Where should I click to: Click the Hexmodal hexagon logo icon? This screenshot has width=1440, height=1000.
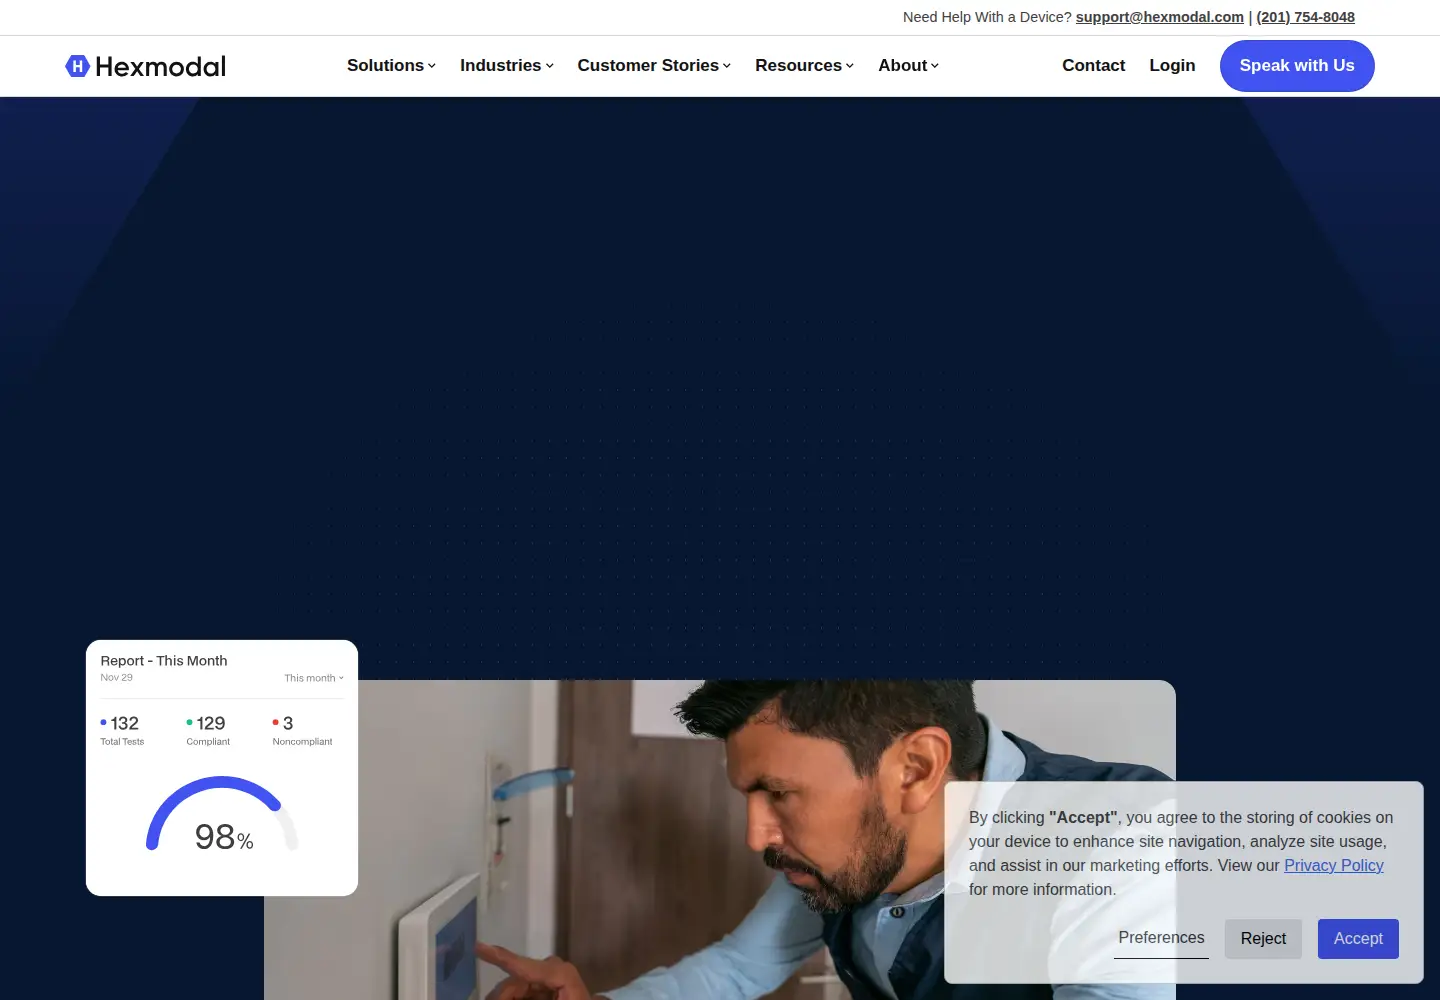click(77, 66)
